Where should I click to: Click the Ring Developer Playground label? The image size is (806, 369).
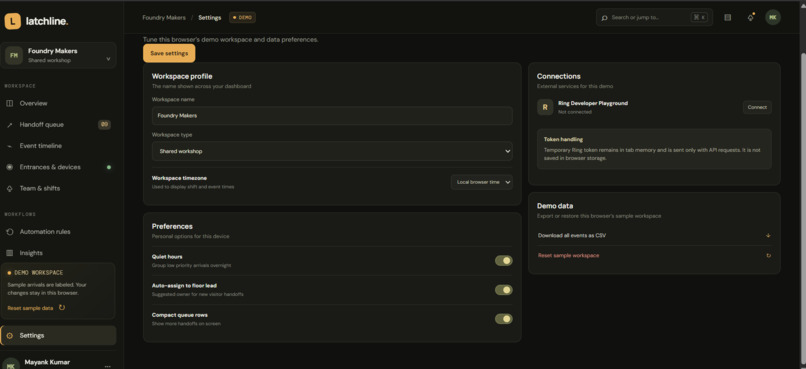(x=593, y=103)
